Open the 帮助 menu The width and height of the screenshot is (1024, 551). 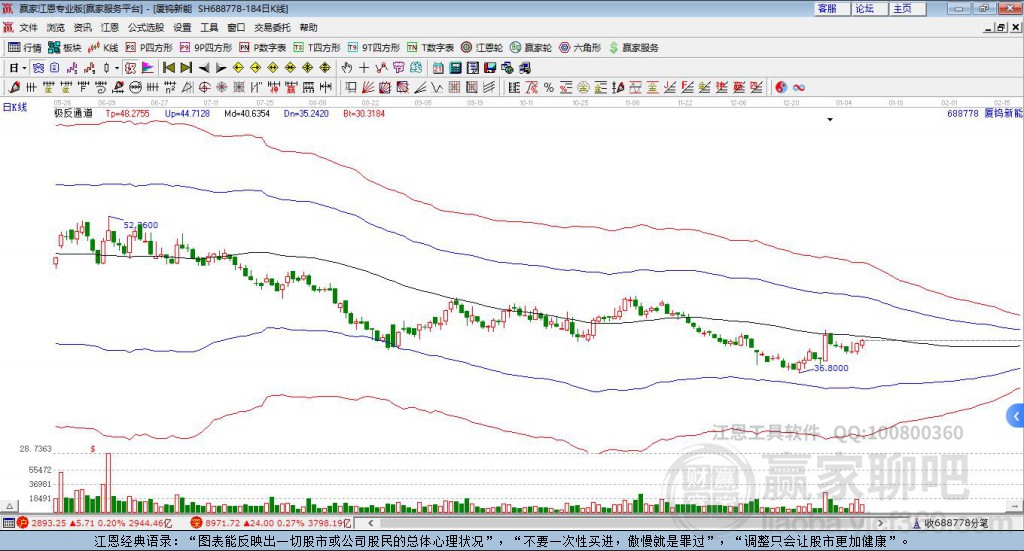(x=308, y=27)
